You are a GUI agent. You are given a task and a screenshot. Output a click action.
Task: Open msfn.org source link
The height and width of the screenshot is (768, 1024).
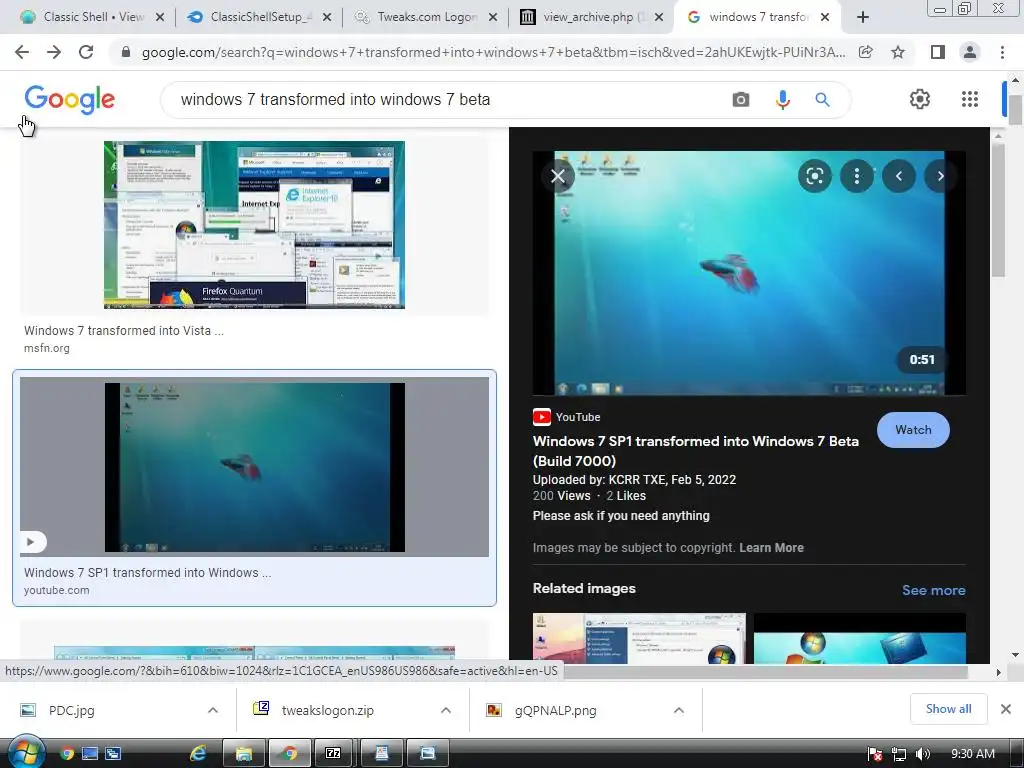point(47,348)
